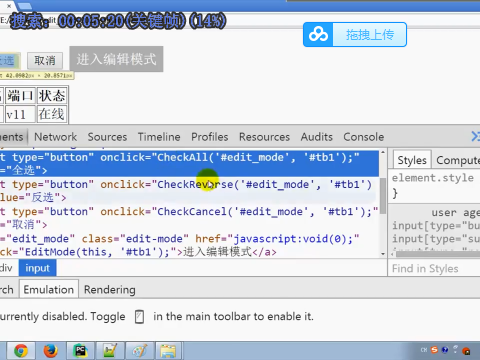This screenshot has width=480, height=360.
Task: Select the div breadcrumb item
Action: [6, 268]
